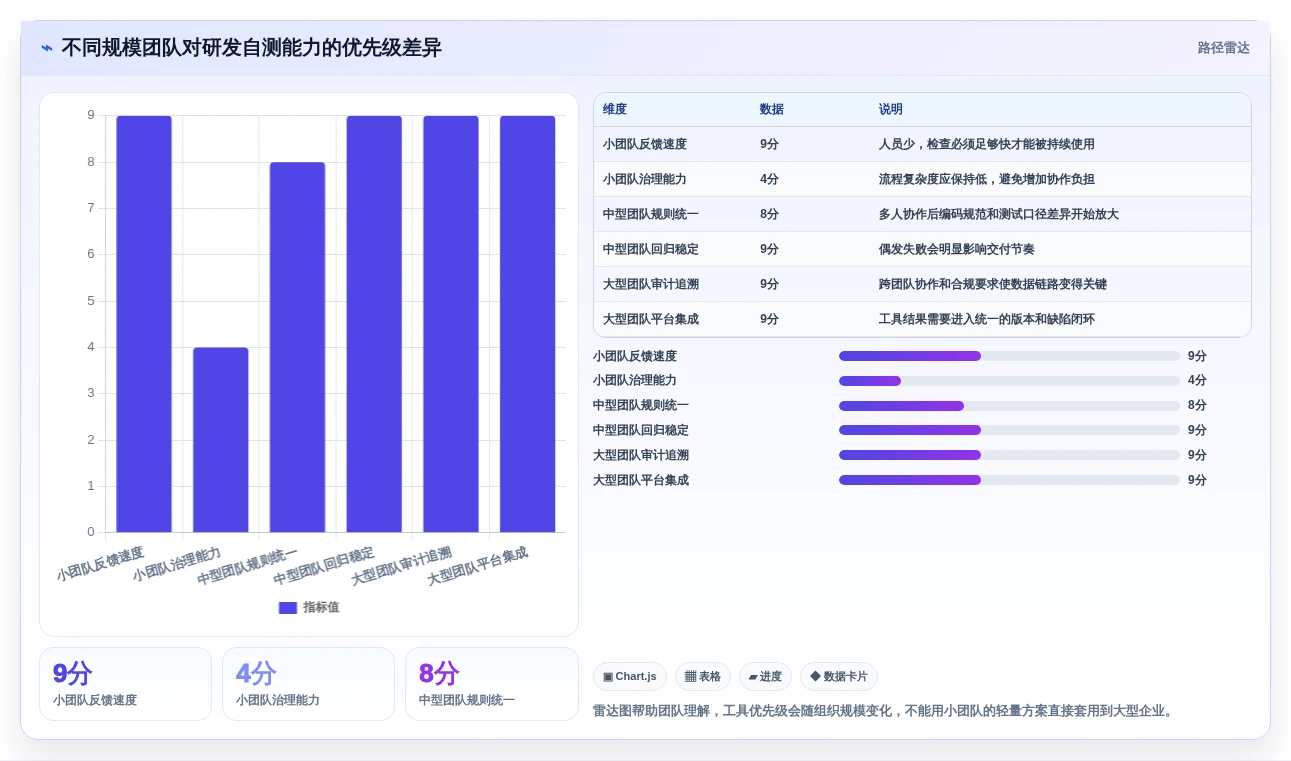Click the 大型团队平台集成 x-axis label in the chart
The height and width of the screenshot is (761, 1291).
tap(478, 566)
